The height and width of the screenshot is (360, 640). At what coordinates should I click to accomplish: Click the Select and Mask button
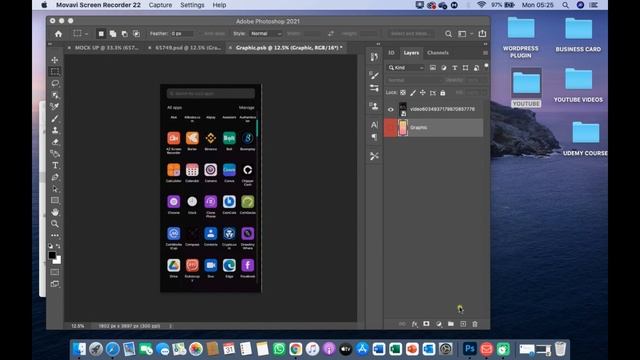pyautogui.click(x=411, y=34)
